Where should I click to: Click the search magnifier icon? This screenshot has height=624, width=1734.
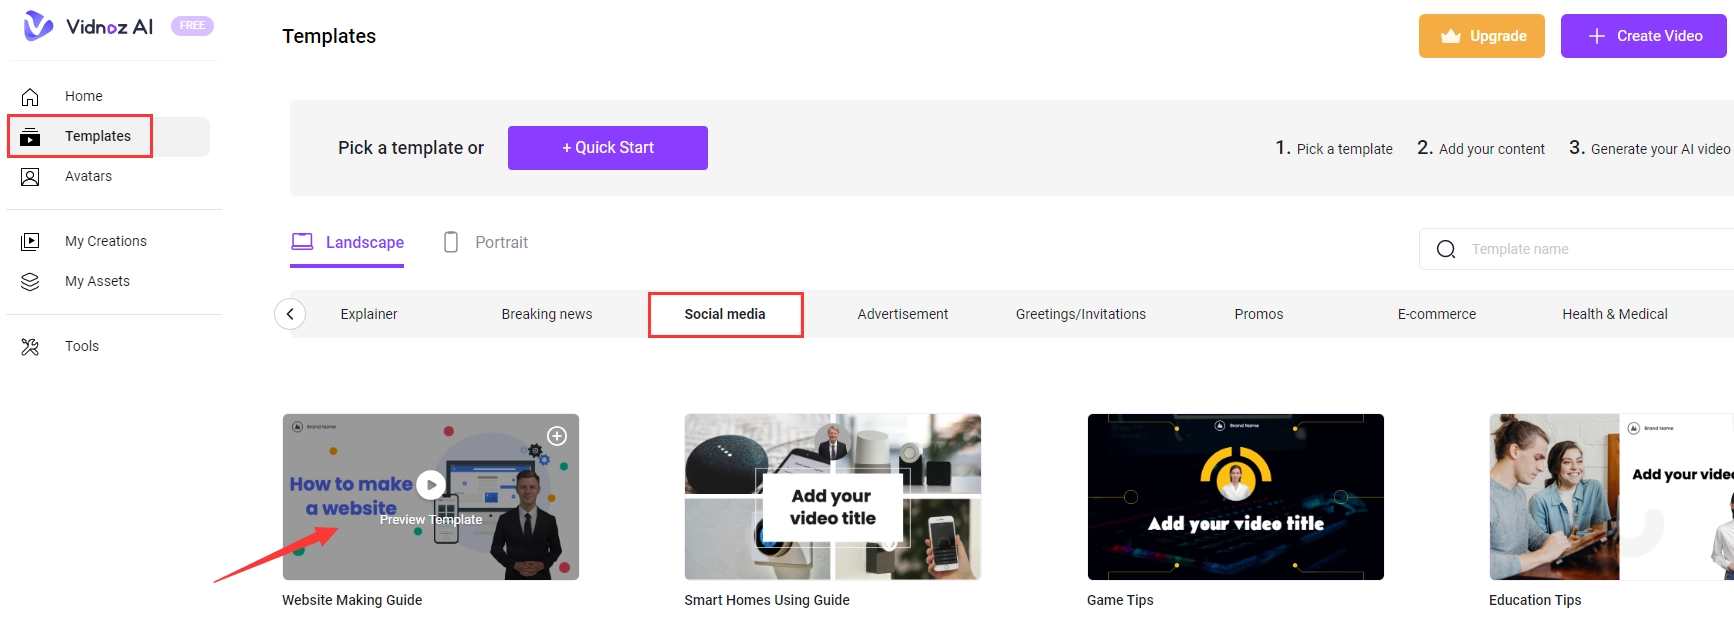point(1446,249)
